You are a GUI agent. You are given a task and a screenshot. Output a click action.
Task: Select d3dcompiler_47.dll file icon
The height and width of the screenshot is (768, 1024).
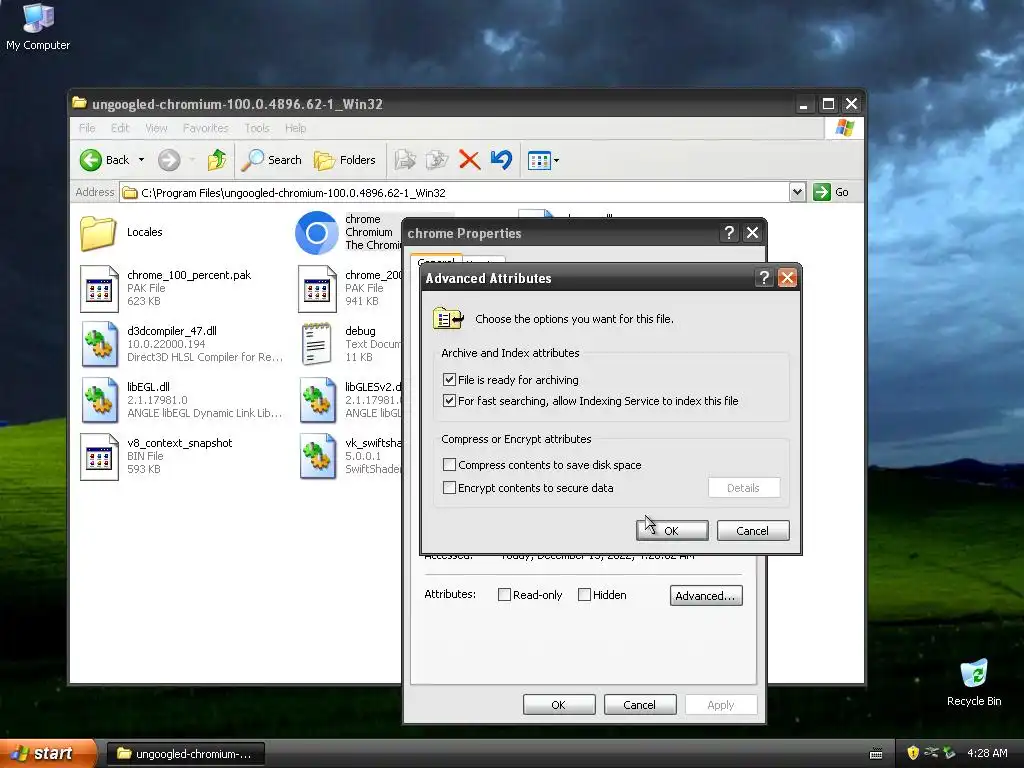(x=99, y=345)
